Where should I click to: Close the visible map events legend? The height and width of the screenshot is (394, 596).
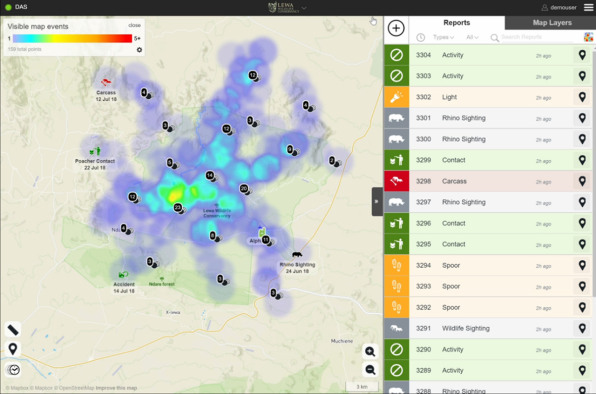point(134,25)
